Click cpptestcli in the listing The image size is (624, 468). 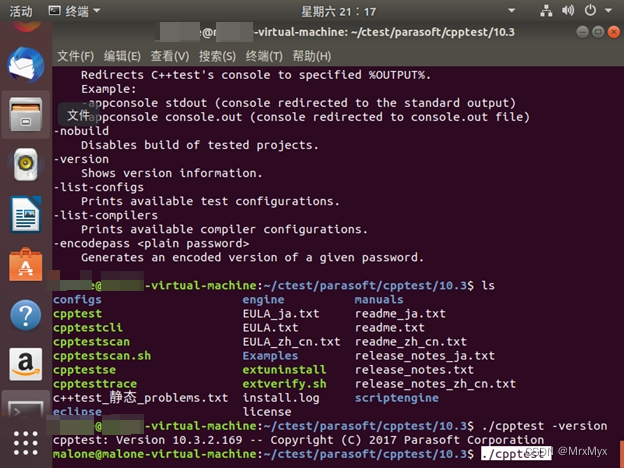click(88, 328)
